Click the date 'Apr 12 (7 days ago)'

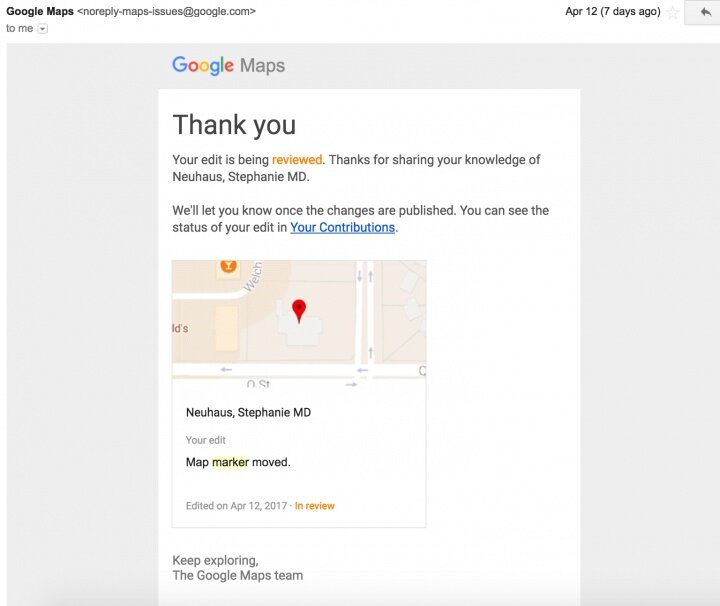click(613, 11)
